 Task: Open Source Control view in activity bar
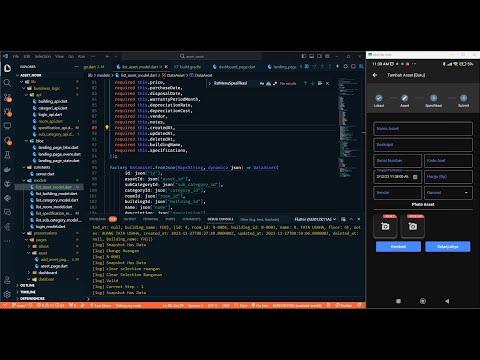pyautogui.click(x=7, y=97)
